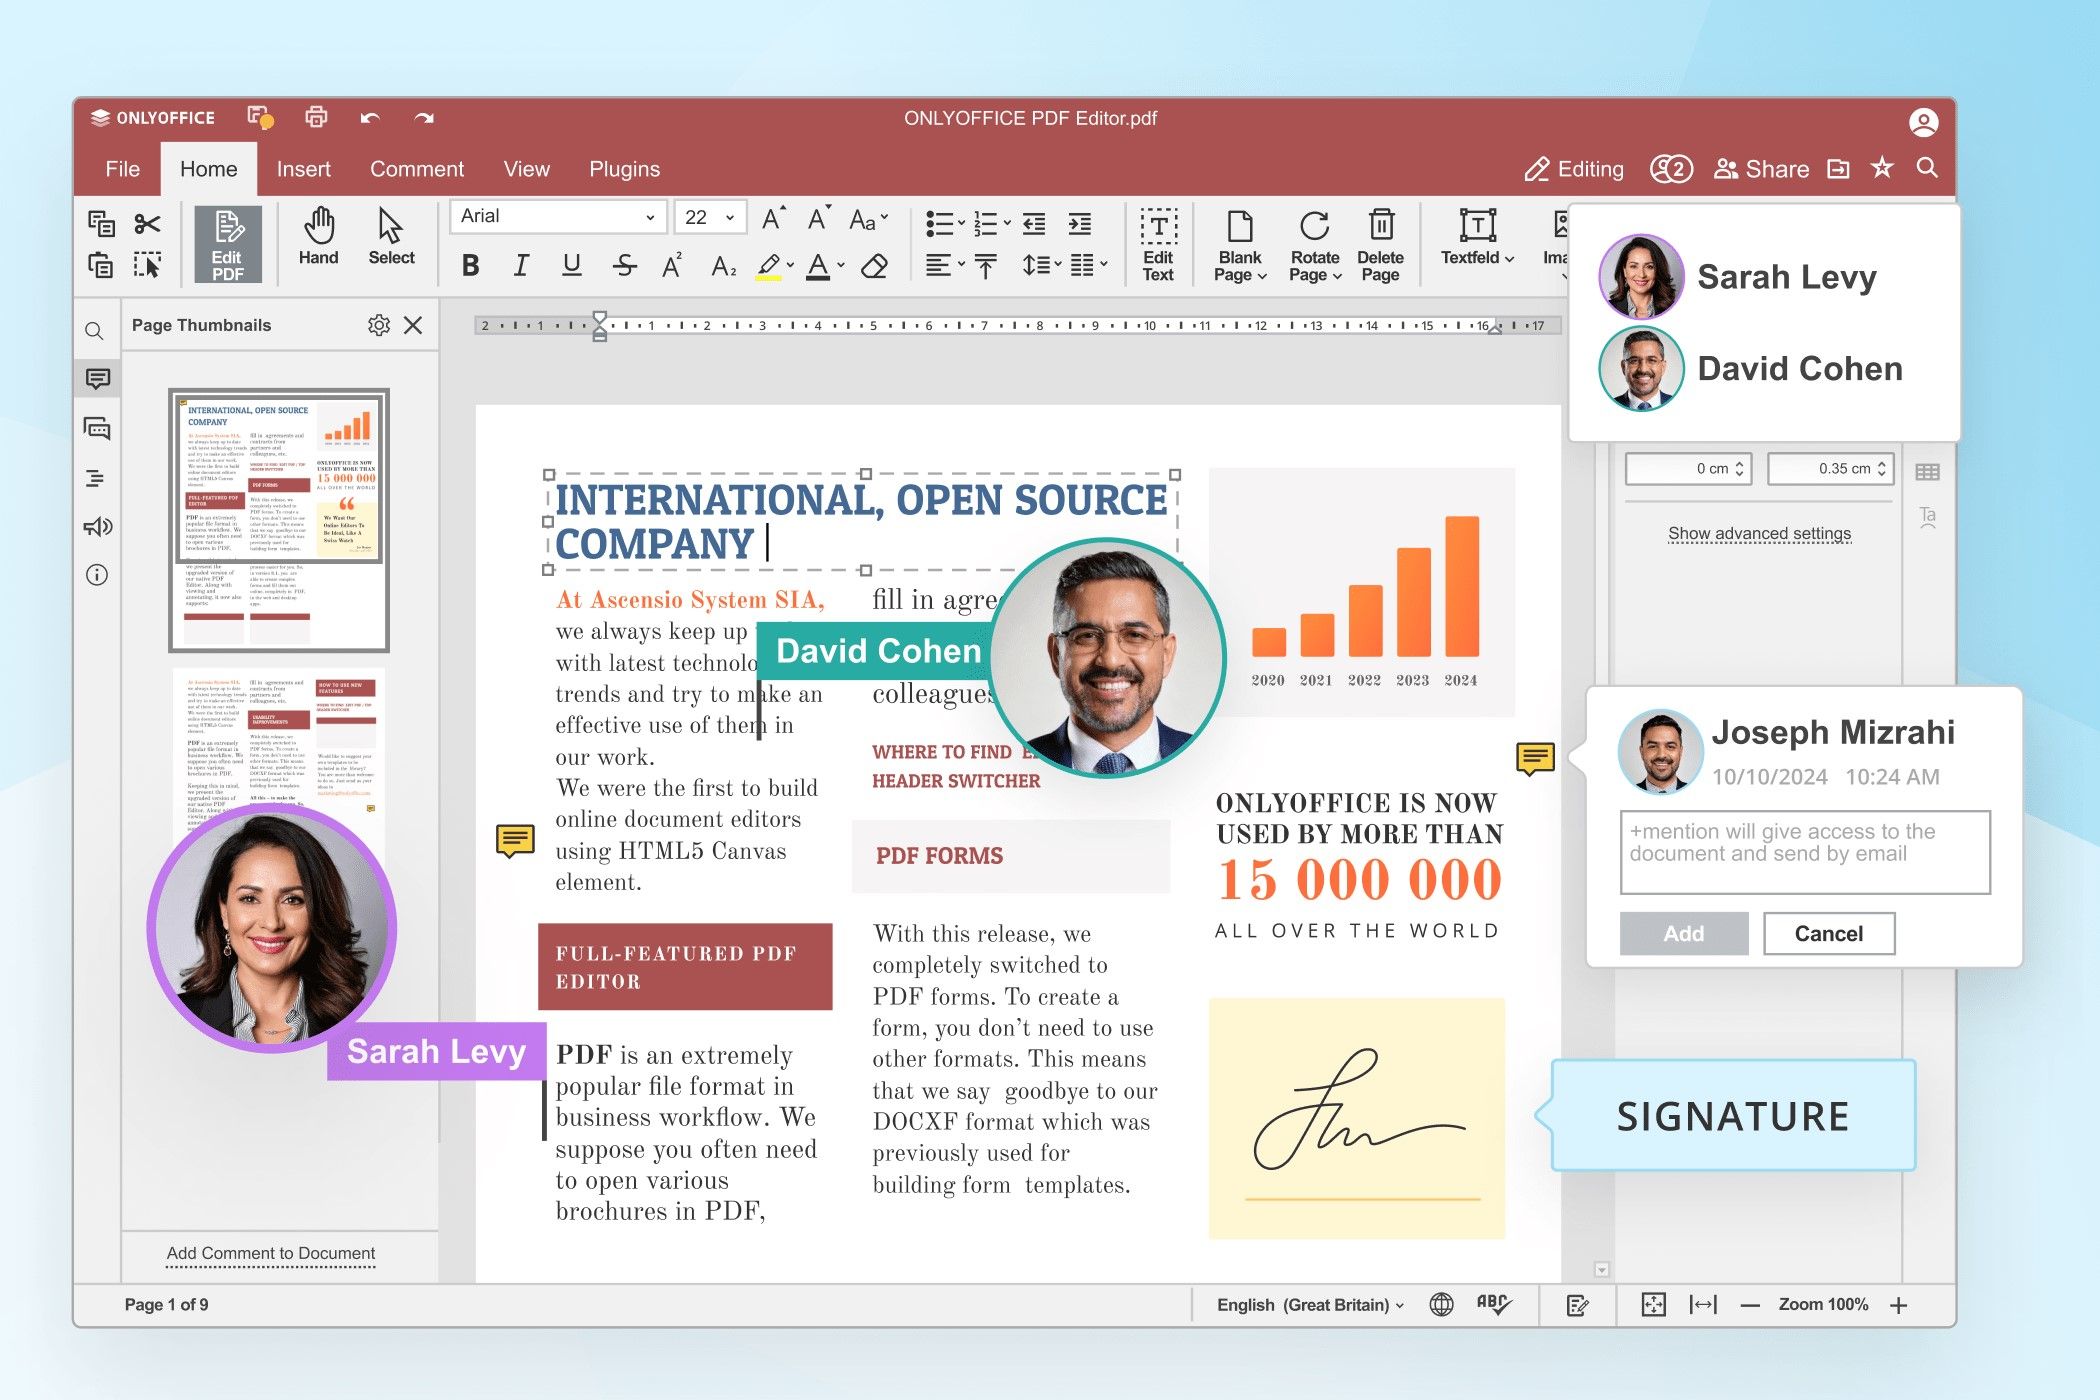Click the Save icon in the title bar
The width and height of the screenshot is (2100, 1400).
coord(260,117)
